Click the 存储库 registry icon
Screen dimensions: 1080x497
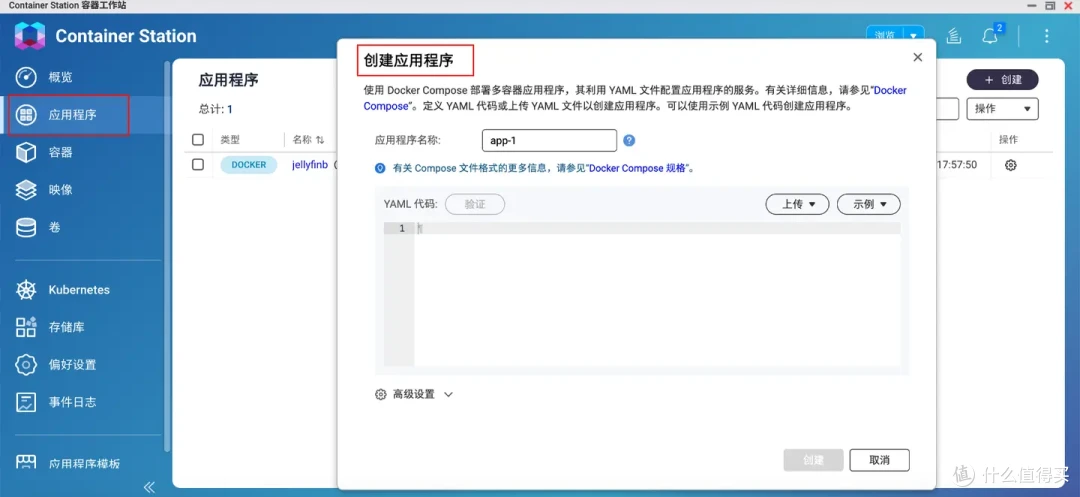(x=26, y=327)
